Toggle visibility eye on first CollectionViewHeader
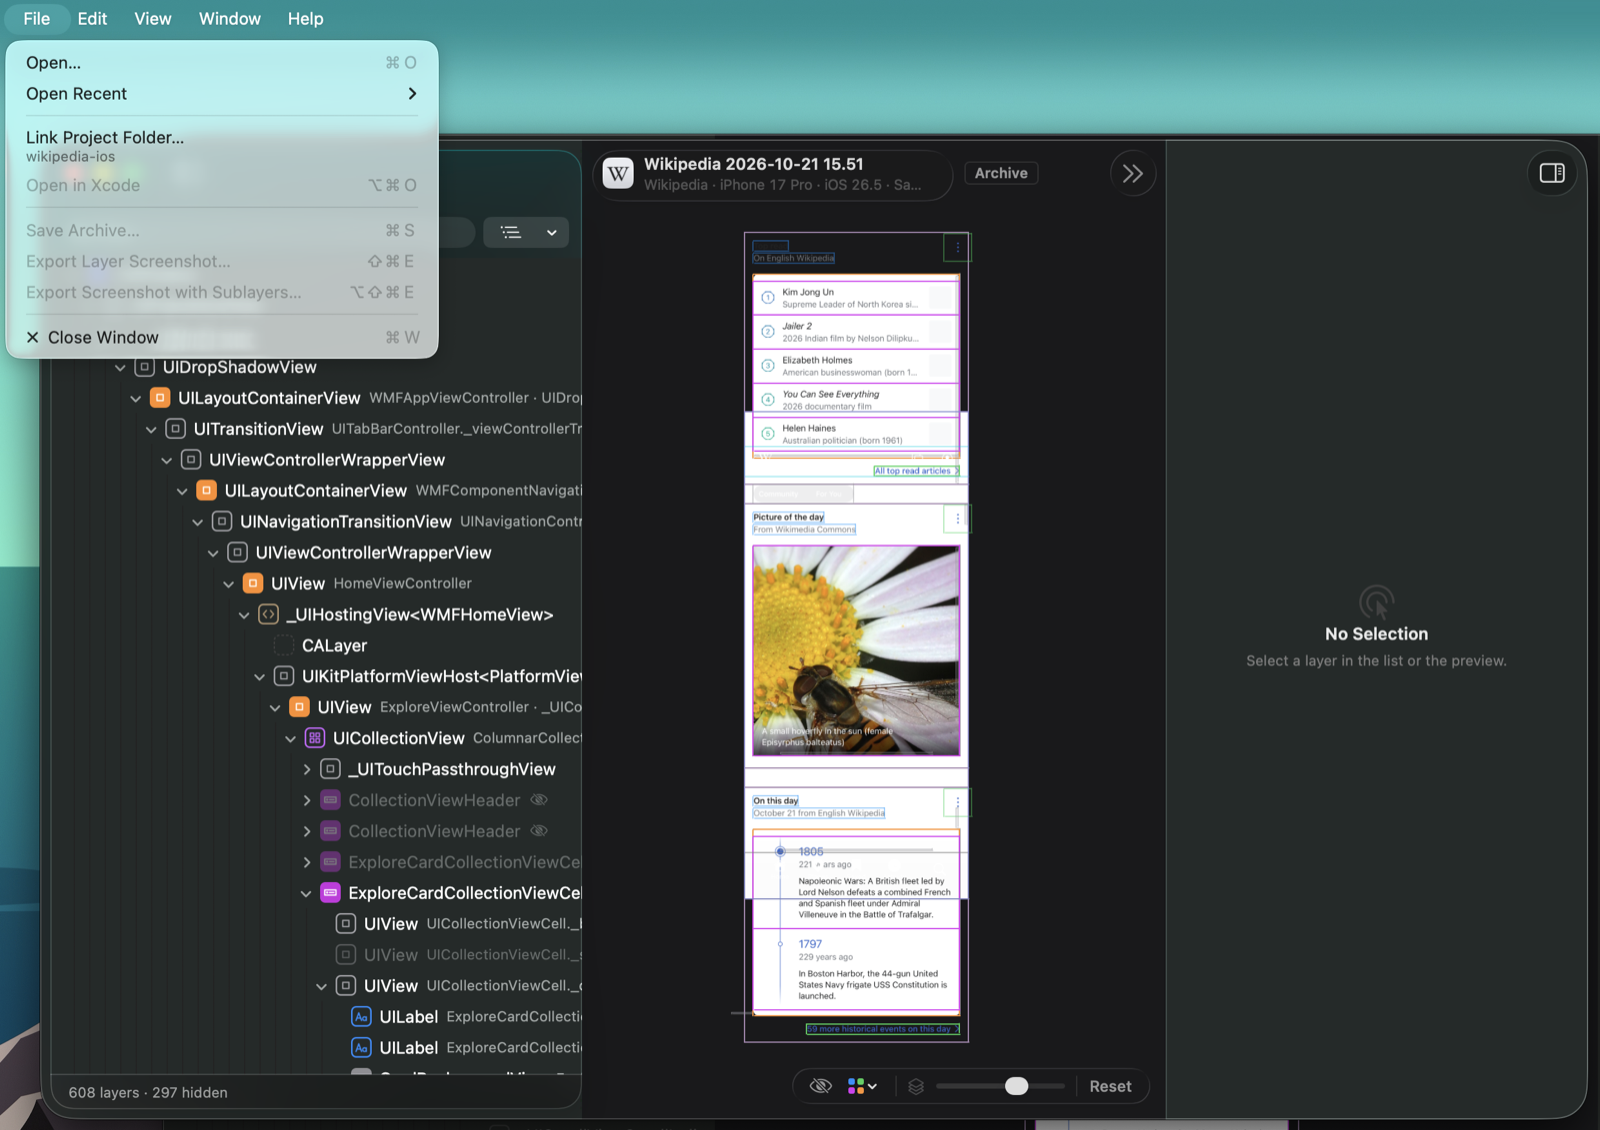 539,800
